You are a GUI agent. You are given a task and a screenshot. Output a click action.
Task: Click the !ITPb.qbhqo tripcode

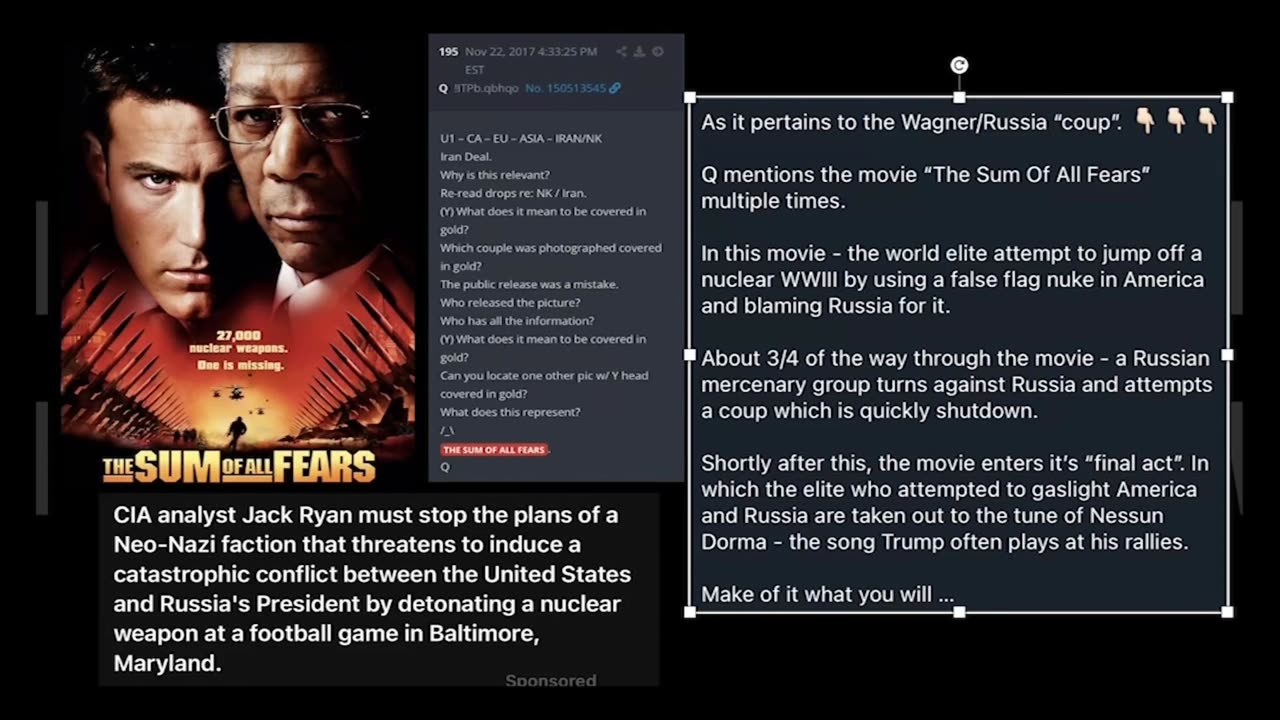coord(487,88)
